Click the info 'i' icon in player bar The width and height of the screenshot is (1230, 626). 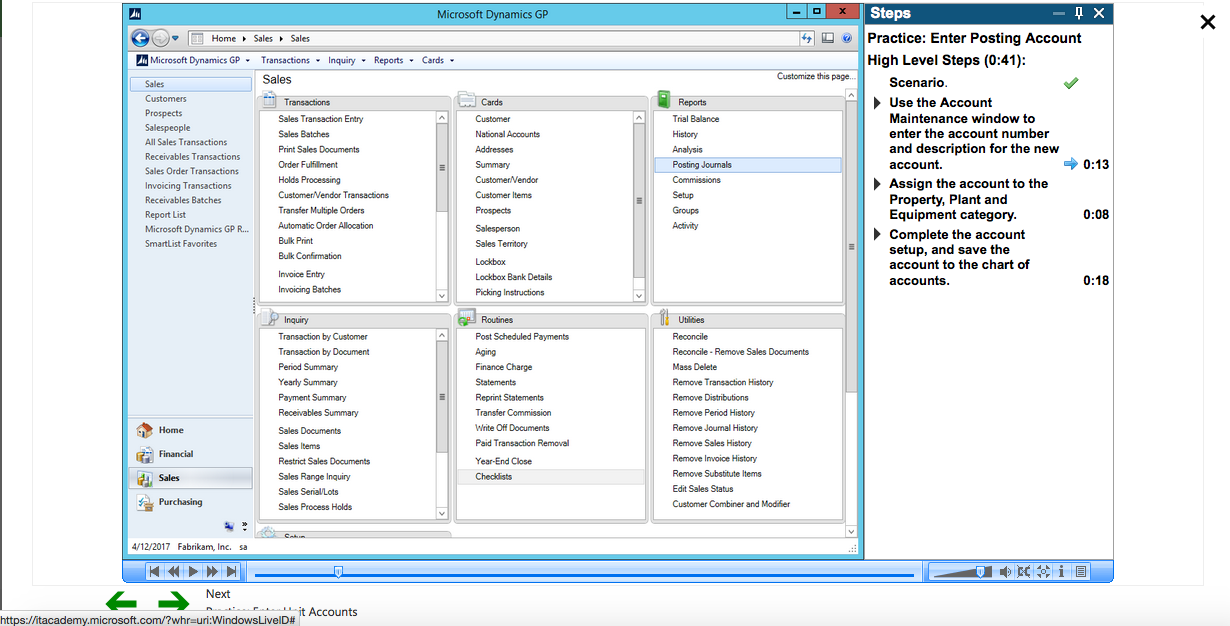(1061, 572)
